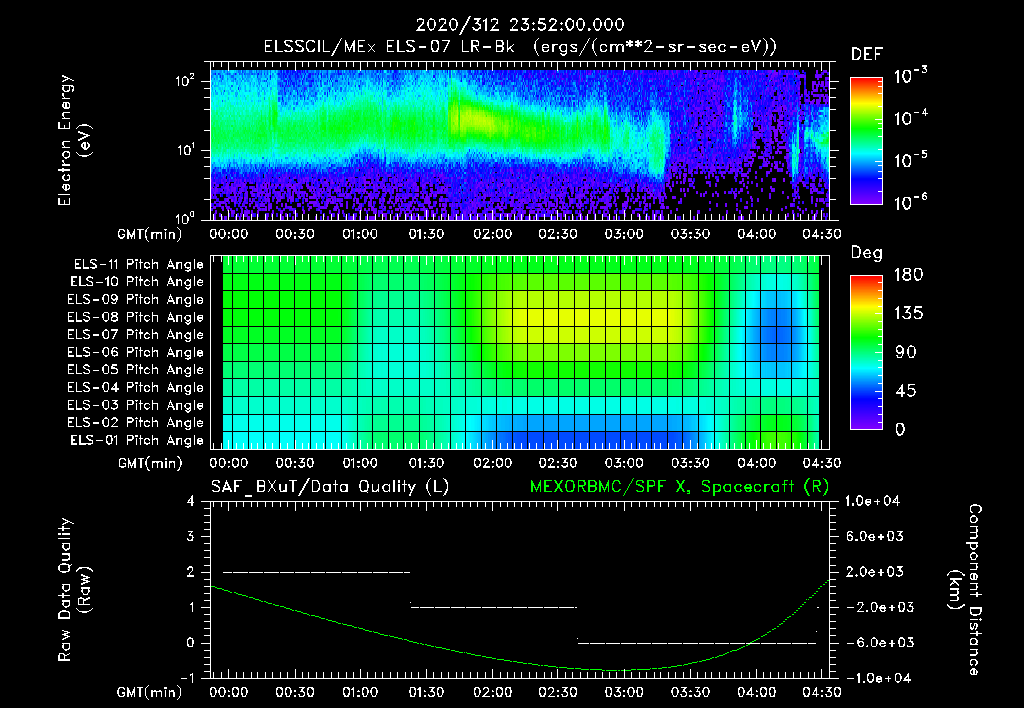Click the SAF_BXuT/Data Quality (L) legend
Viewport: 1024px width, 708px height.
click(330, 487)
